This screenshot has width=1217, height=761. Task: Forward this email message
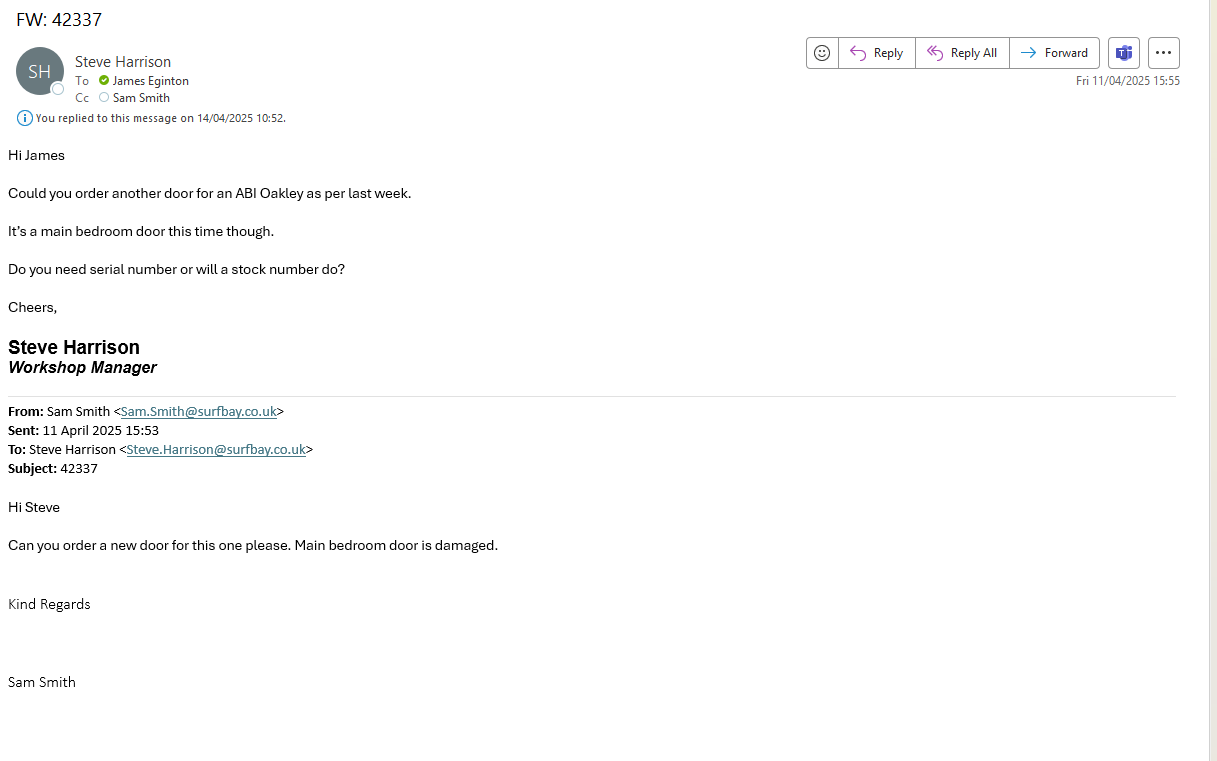point(1054,53)
